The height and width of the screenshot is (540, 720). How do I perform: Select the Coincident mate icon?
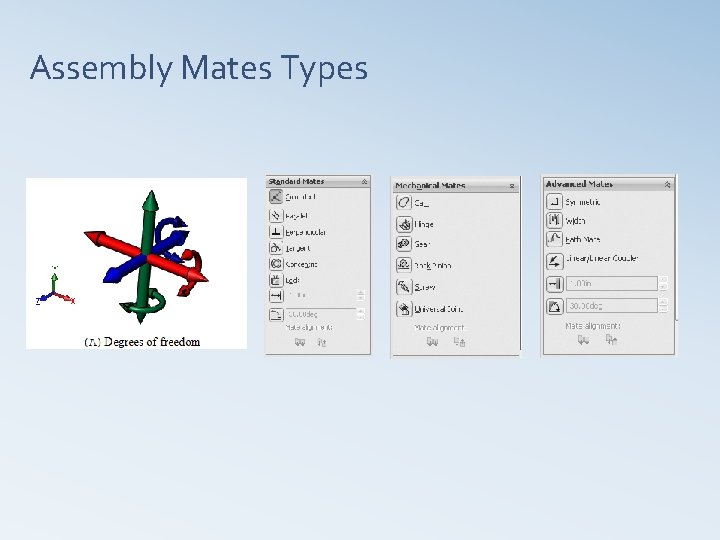(276, 197)
